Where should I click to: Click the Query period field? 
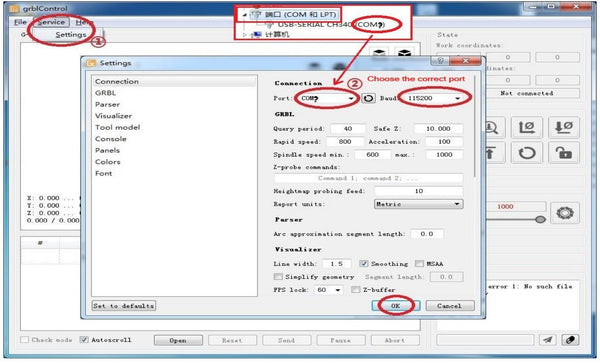(x=347, y=129)
